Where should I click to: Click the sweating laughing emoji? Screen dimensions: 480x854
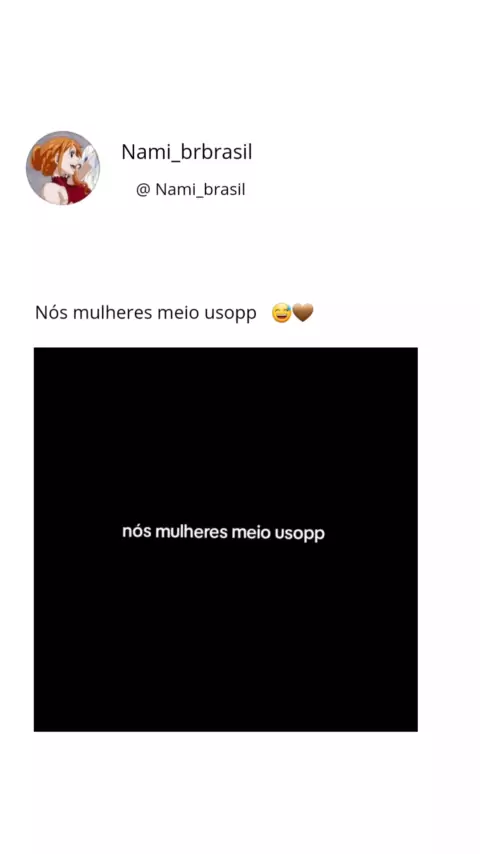(281, 313)
